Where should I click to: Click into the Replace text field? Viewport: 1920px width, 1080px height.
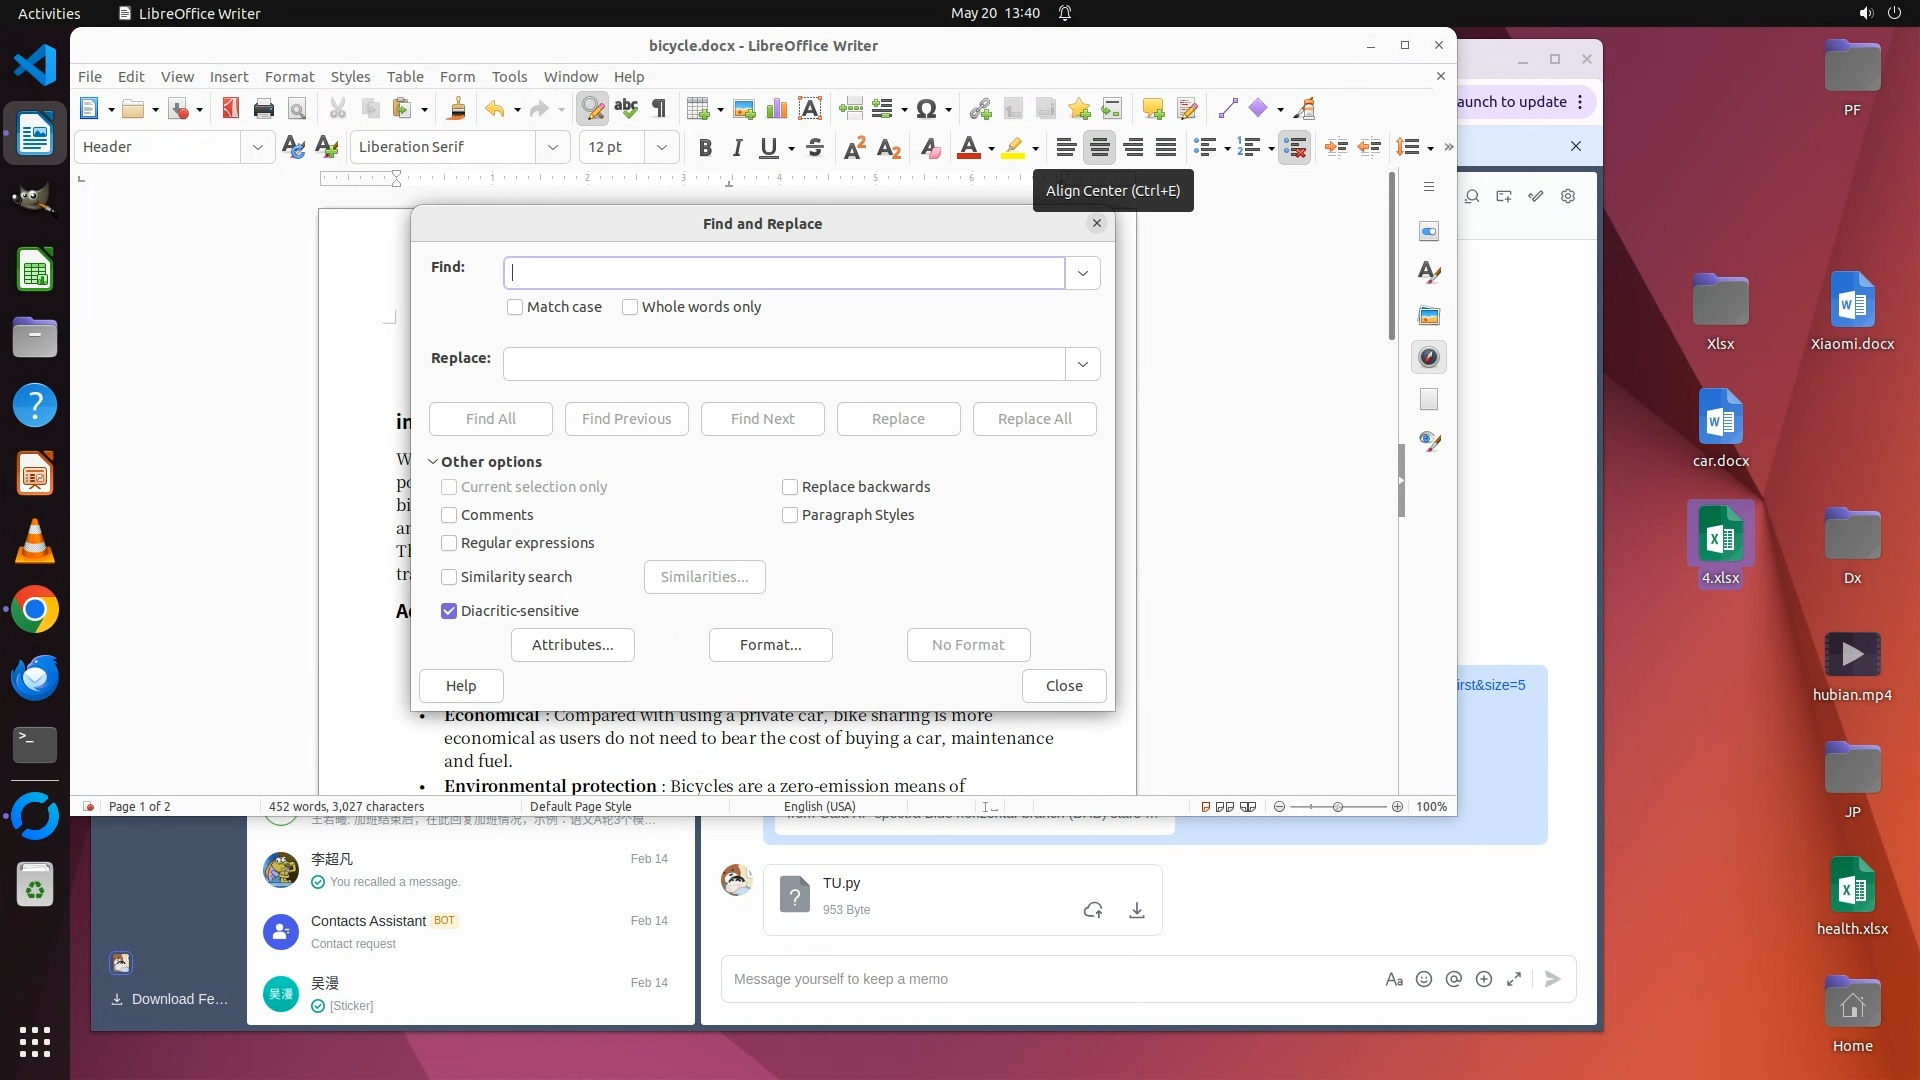click(784, 364)
